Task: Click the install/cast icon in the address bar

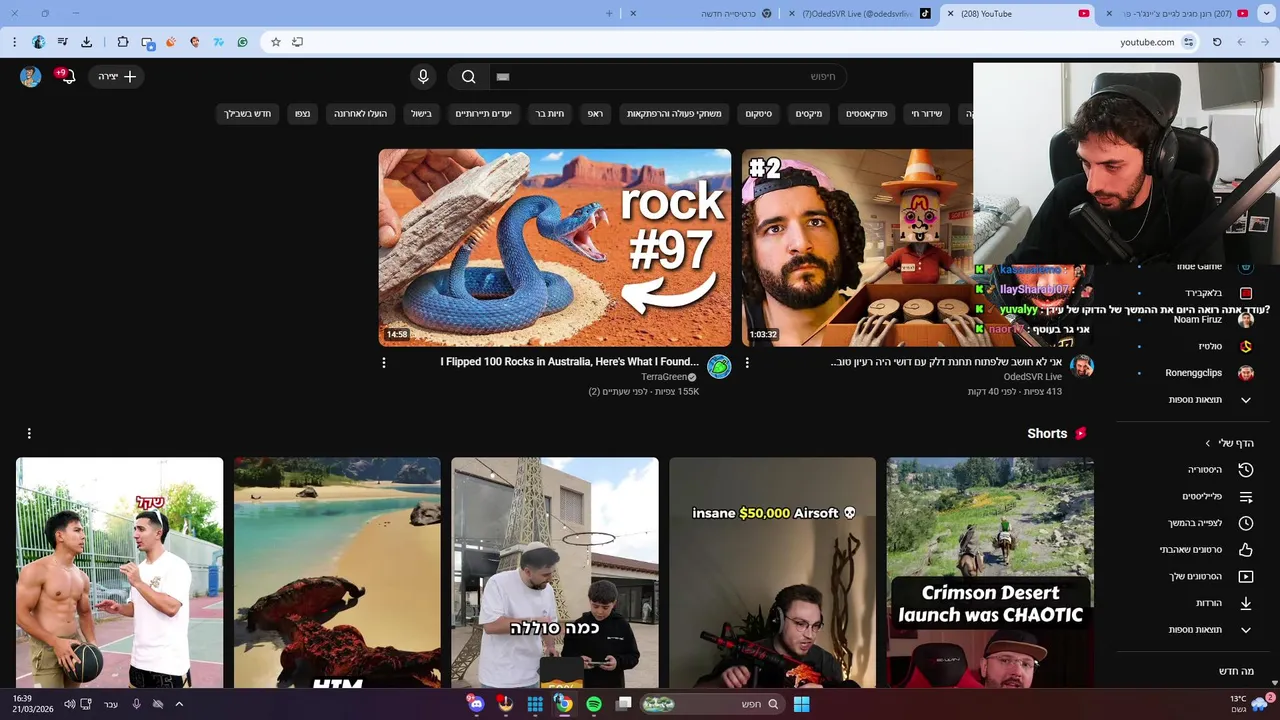Action: (297, 42)
